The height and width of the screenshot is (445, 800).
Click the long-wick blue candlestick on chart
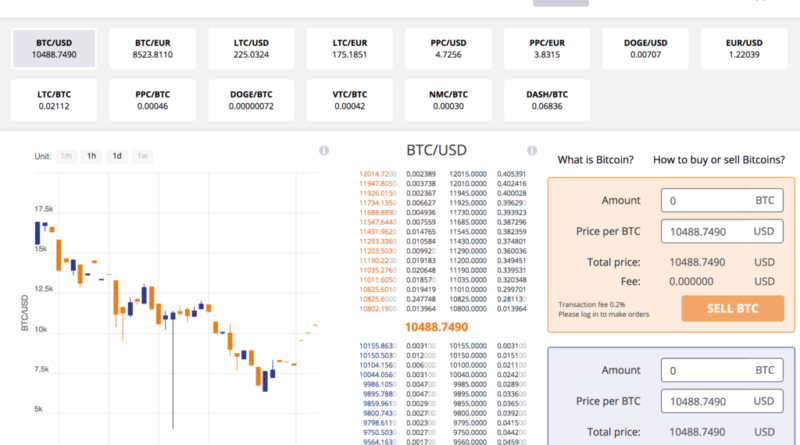173,370
